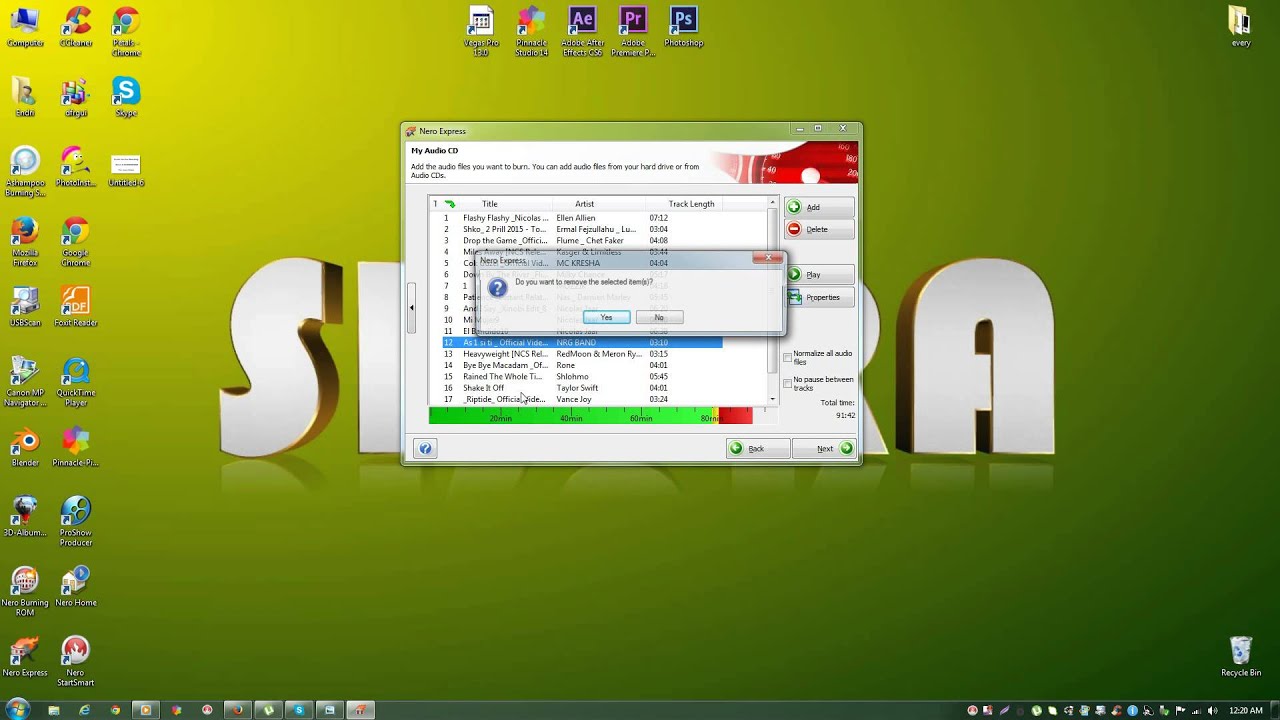Open the Windows Start menu
The image size is (1280, 720).
[x=17, y=710]
